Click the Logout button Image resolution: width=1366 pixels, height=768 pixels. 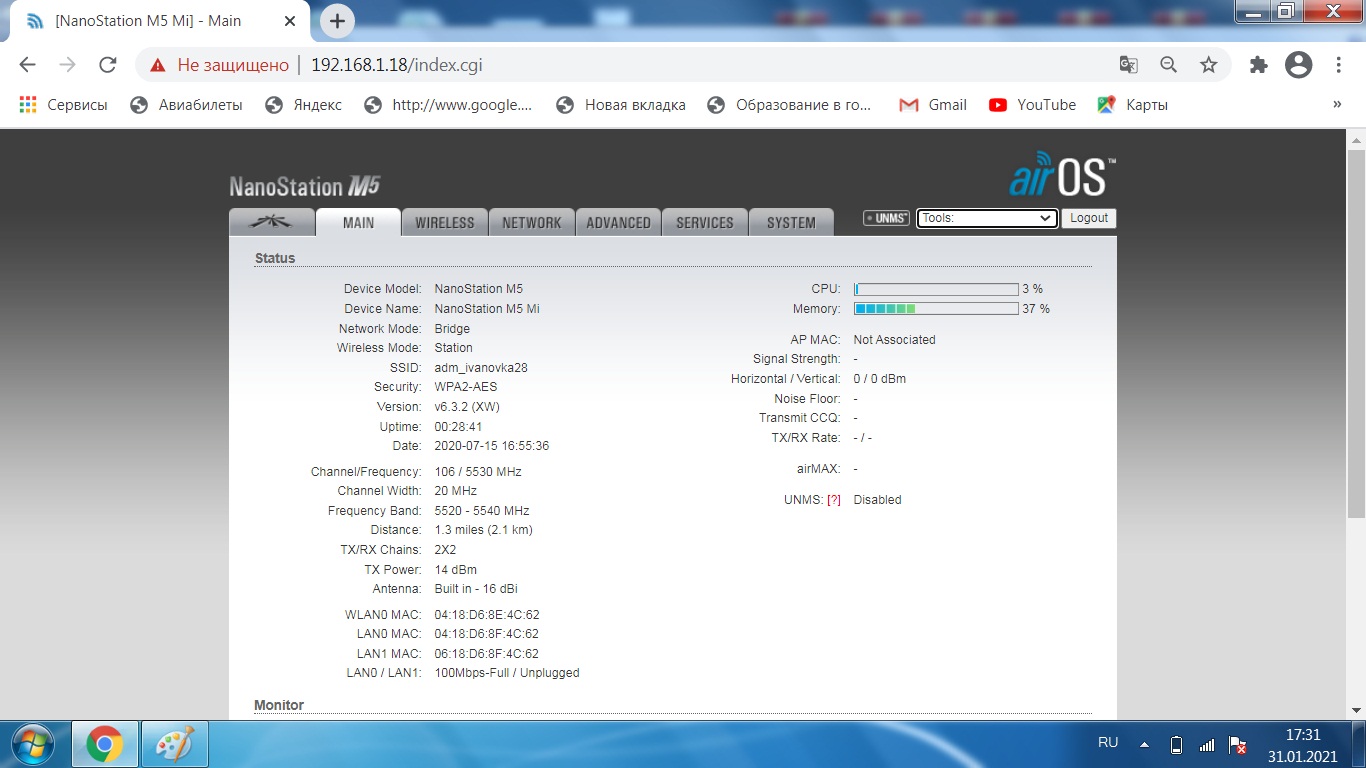coord(1089,218)
